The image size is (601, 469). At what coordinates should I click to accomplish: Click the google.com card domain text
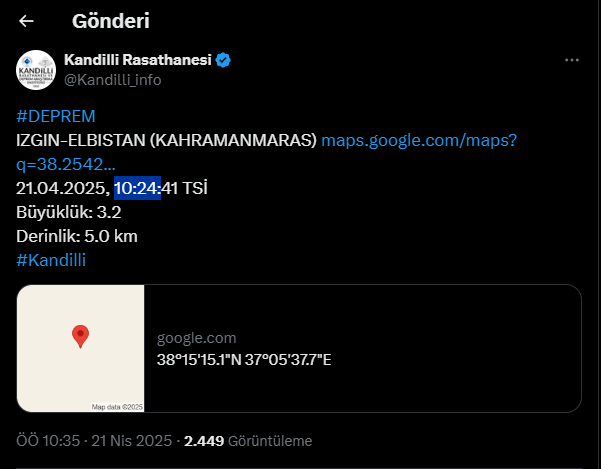196,338
